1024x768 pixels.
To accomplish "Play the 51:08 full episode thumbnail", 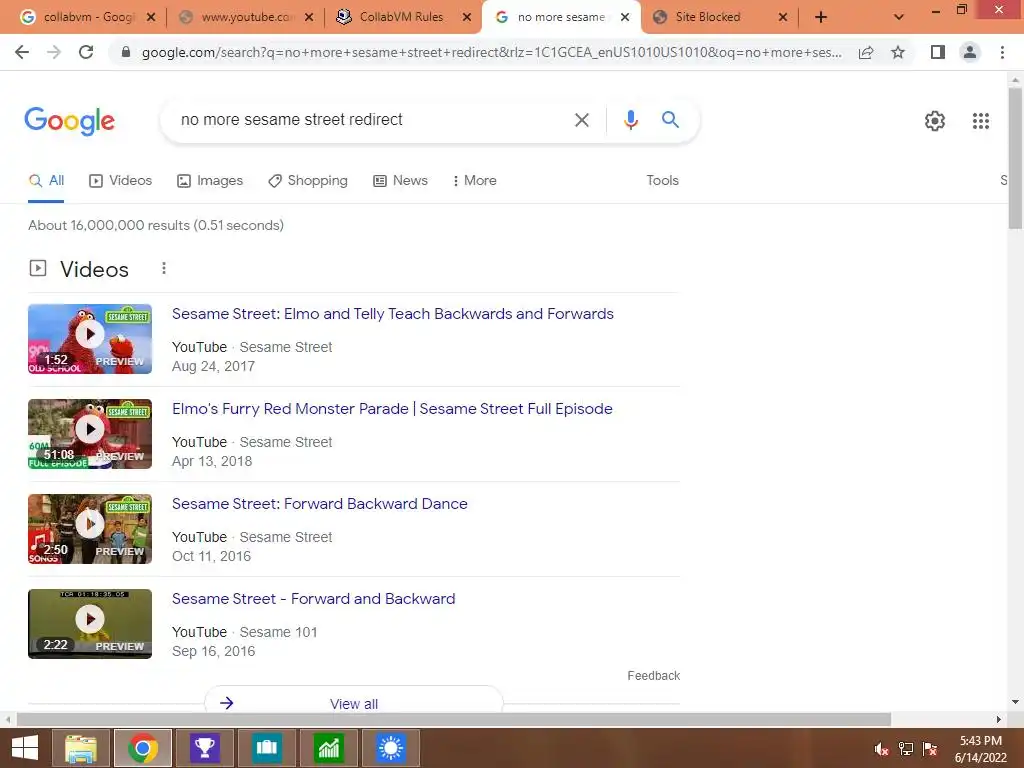I will click(x=90, y=434).
